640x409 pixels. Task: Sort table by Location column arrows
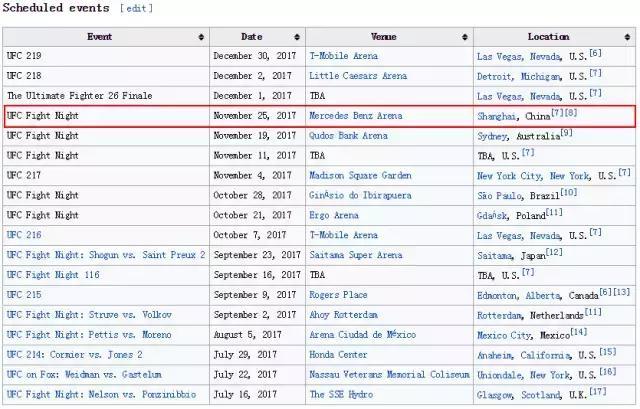pos(627,37)
